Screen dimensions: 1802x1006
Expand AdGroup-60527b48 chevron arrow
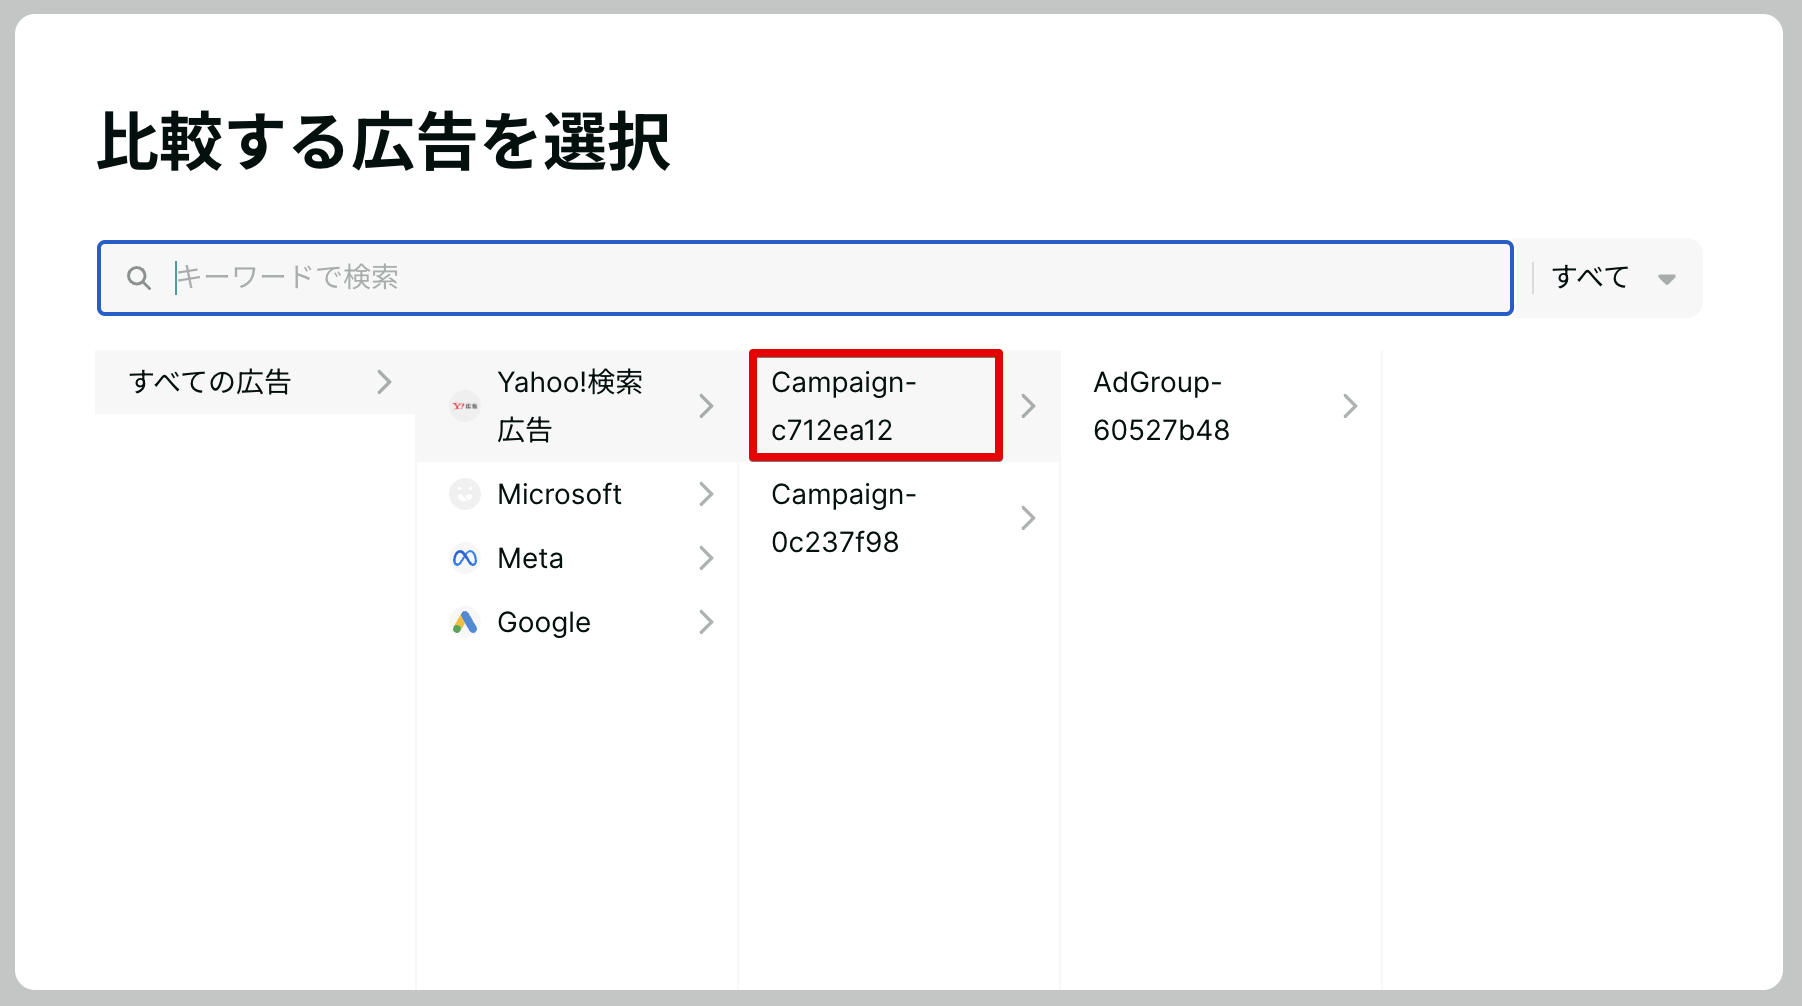[1350, 406]
